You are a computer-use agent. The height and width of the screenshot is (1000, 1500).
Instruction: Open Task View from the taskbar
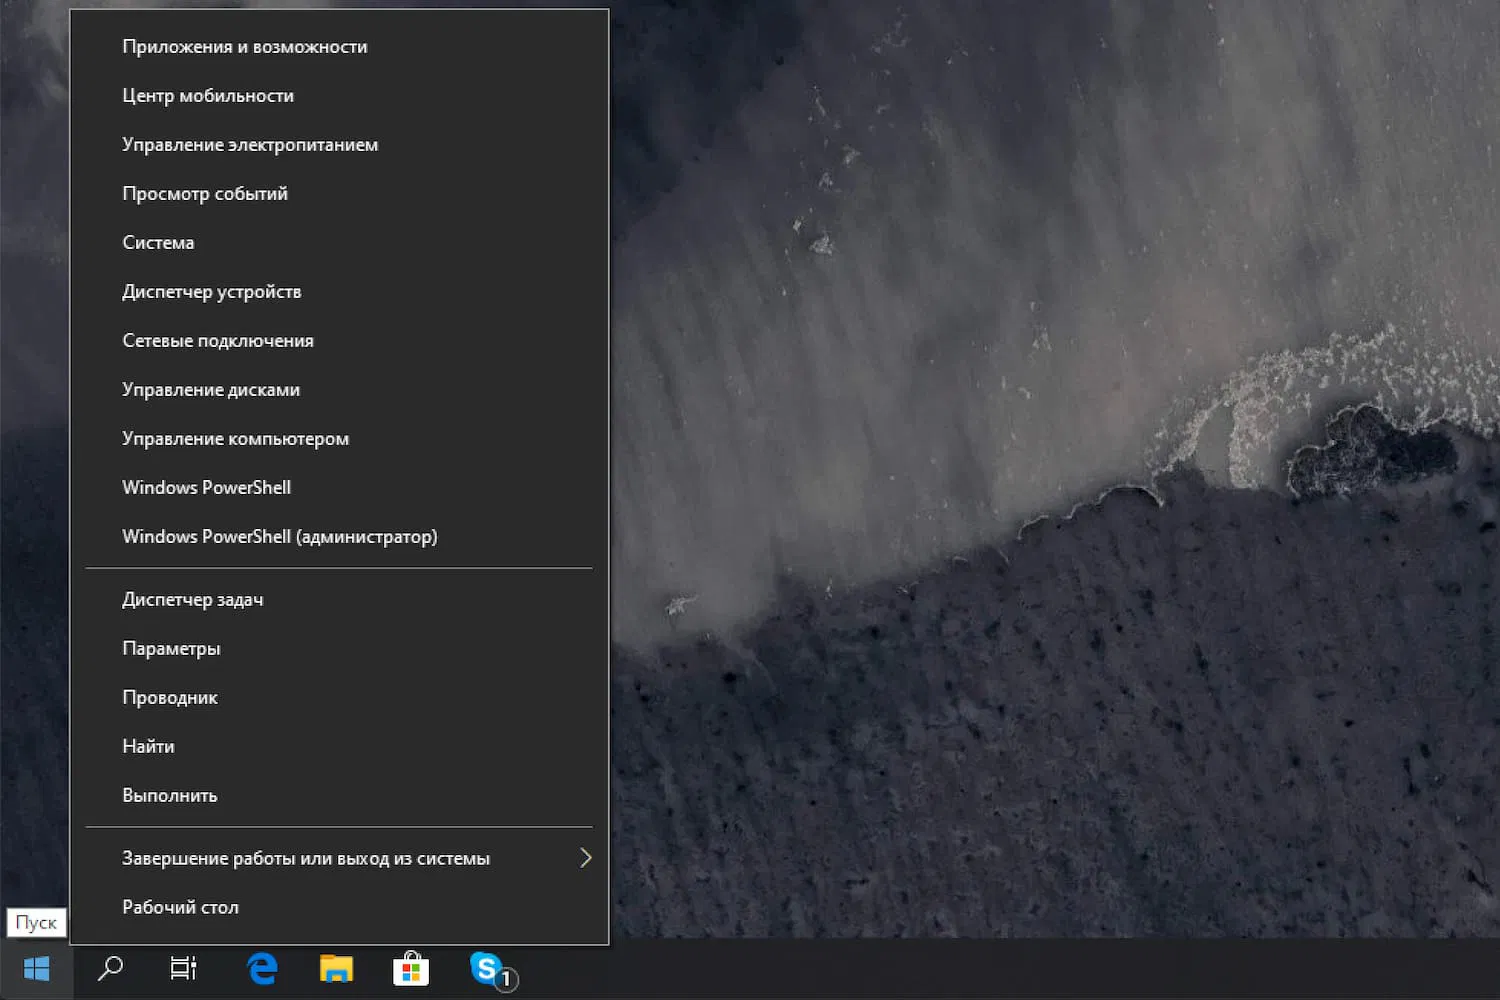[x=184, y=968]
